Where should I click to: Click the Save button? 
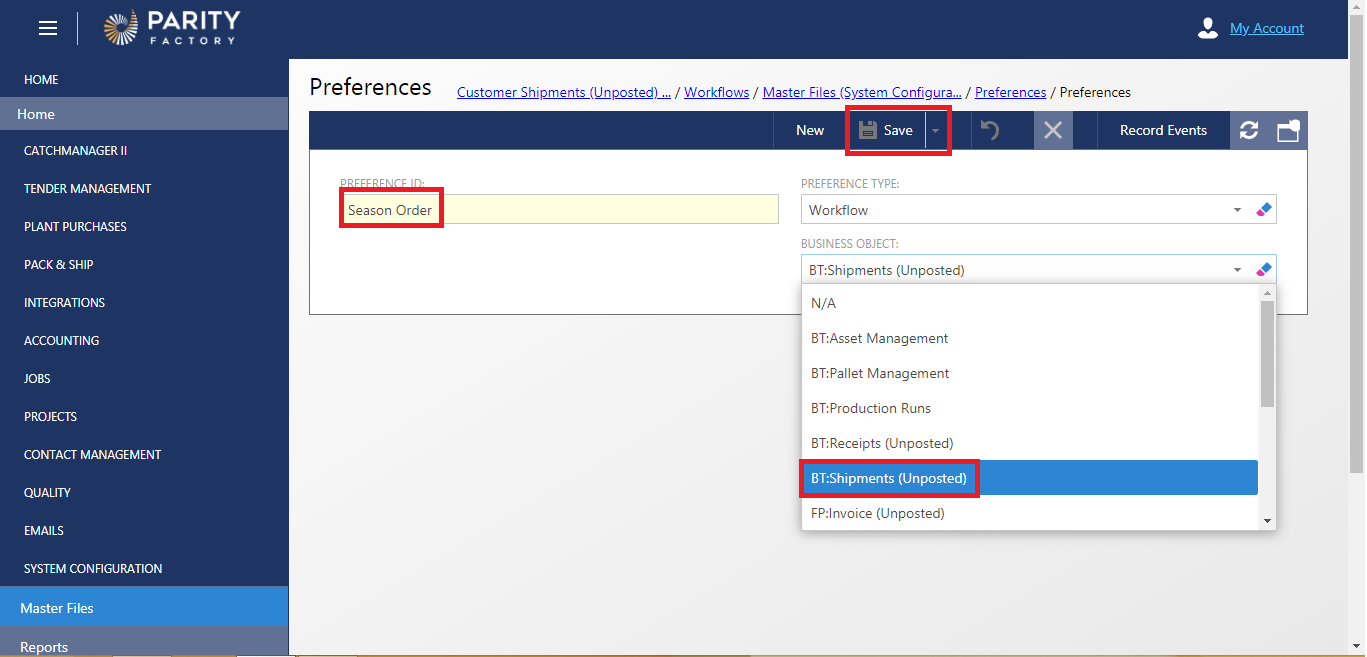click(887, 130)
